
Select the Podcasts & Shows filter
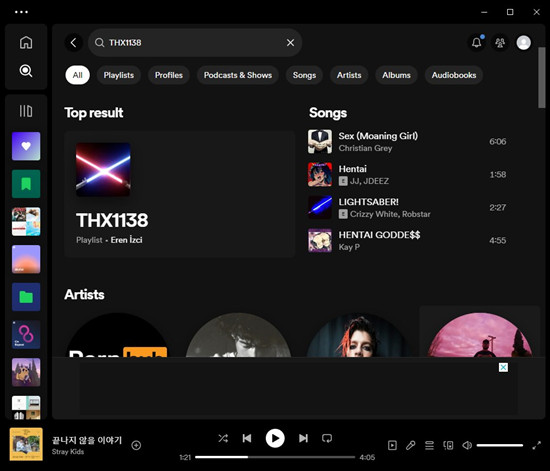pyautogui.click(x=238, y=75)
